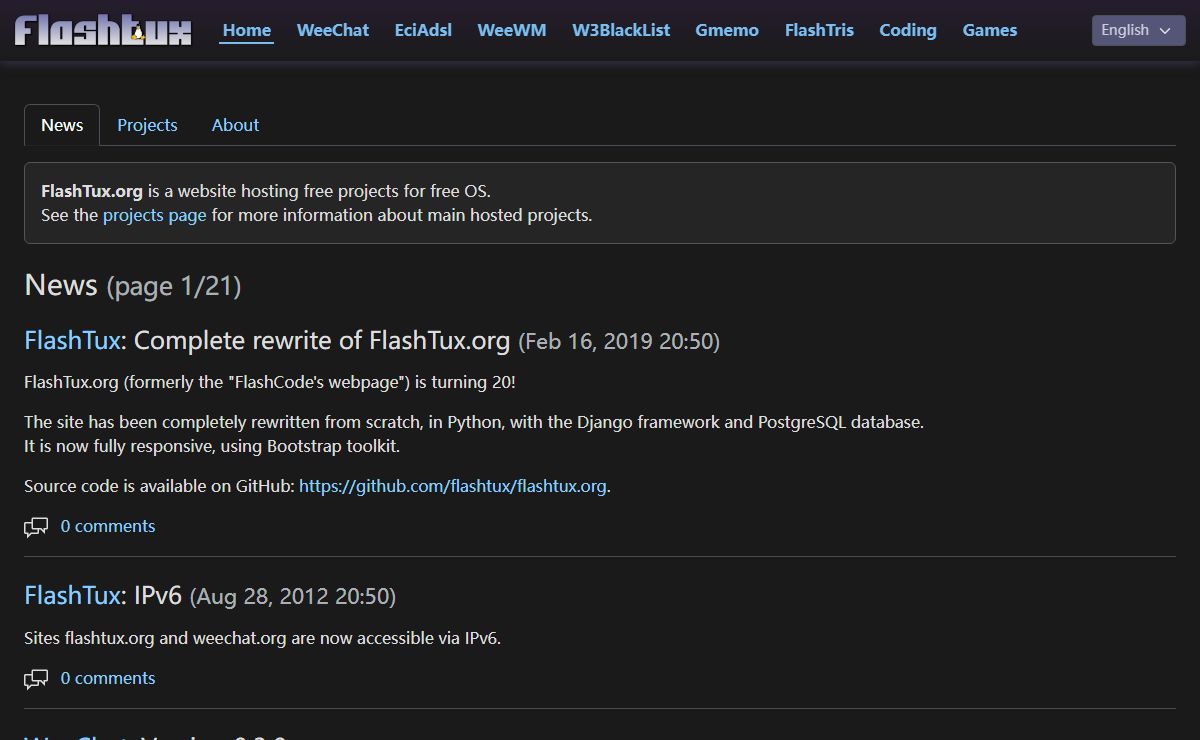This screenshot has height=740, width=1200.
Task: Click the date Feb 16, 2019 20:50
Action: click(x=619, y=341)
